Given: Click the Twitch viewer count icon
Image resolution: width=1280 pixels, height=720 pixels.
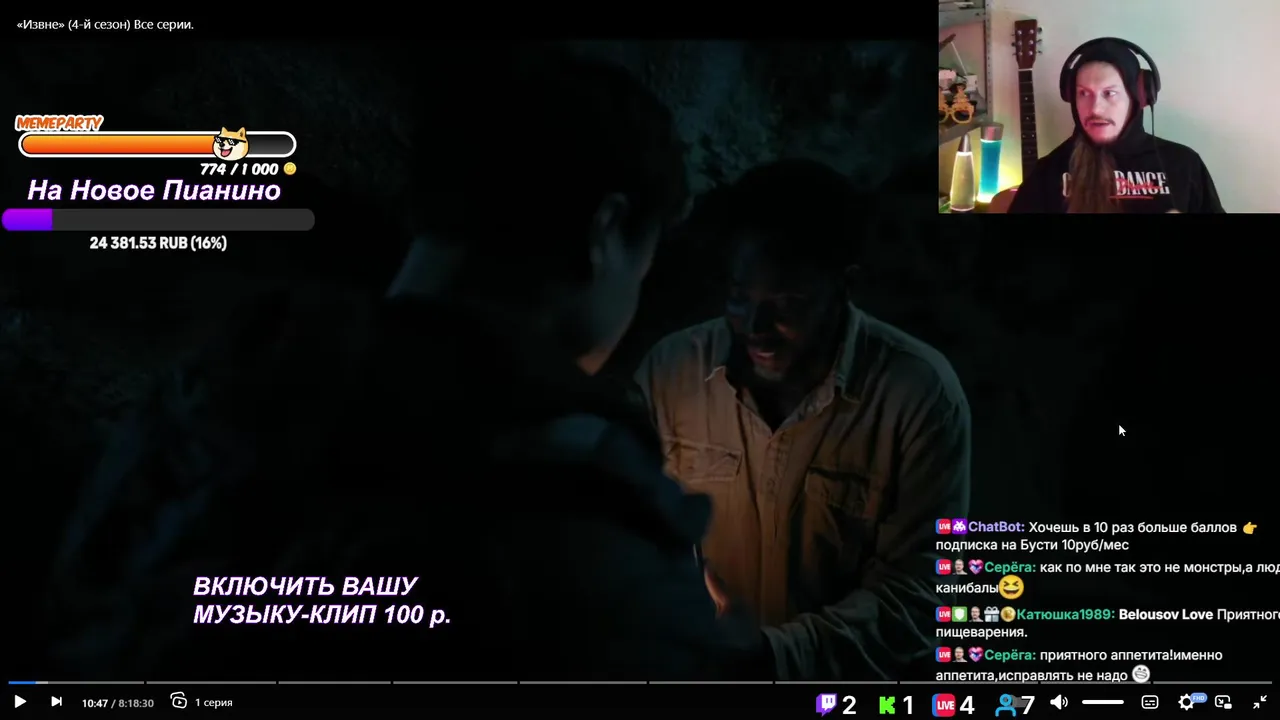Looking at the screenshot, I should [x=826, y=704].
